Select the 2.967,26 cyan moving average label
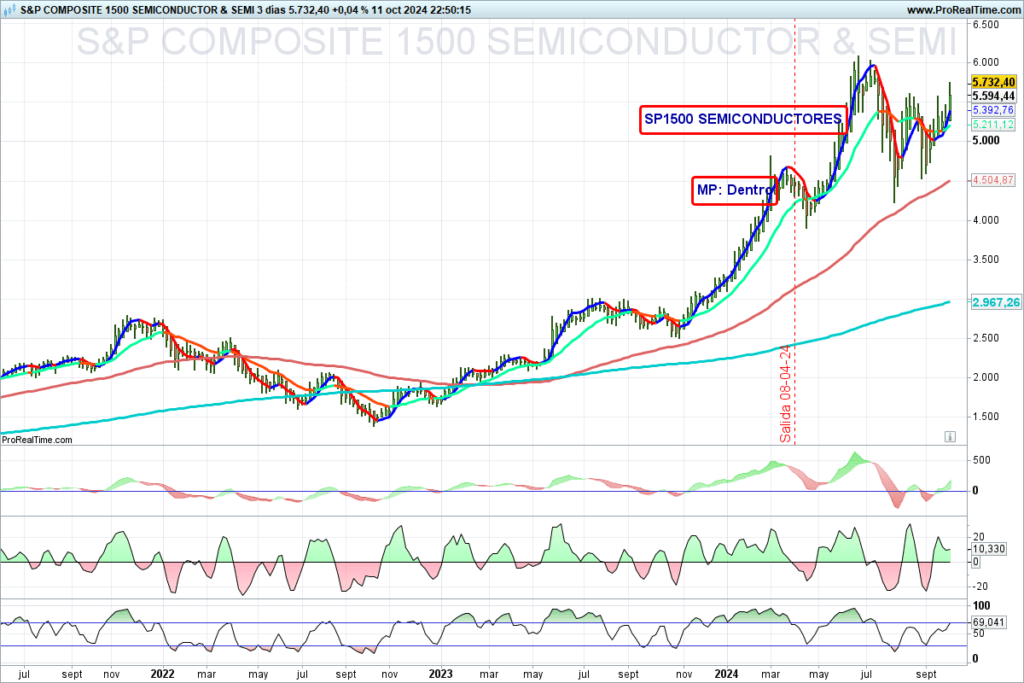The width and height of the screenshot is (1024, 683). 996,302
